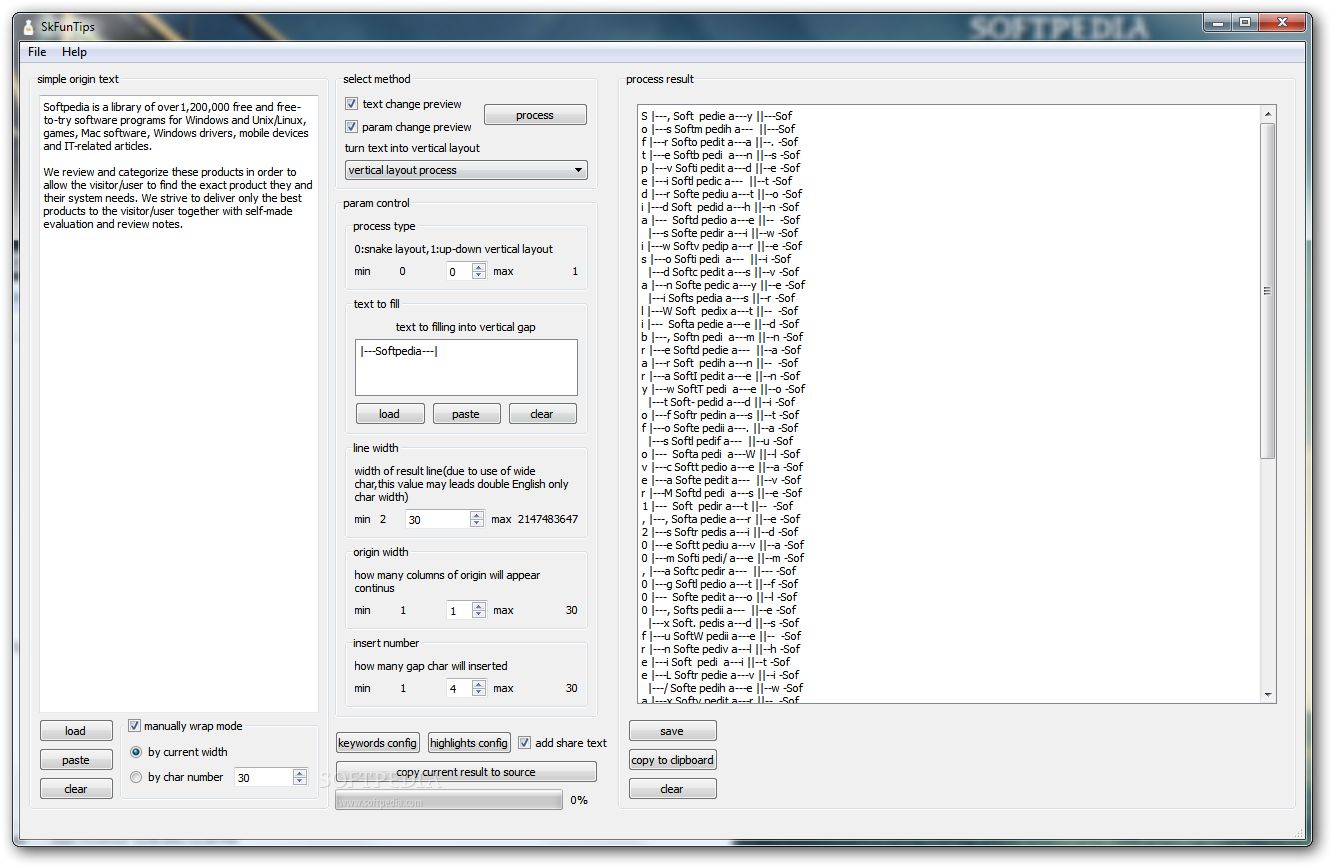Click load button under text to fill
Viewport: 1333px width, 867px height.
tap(390, 414)
